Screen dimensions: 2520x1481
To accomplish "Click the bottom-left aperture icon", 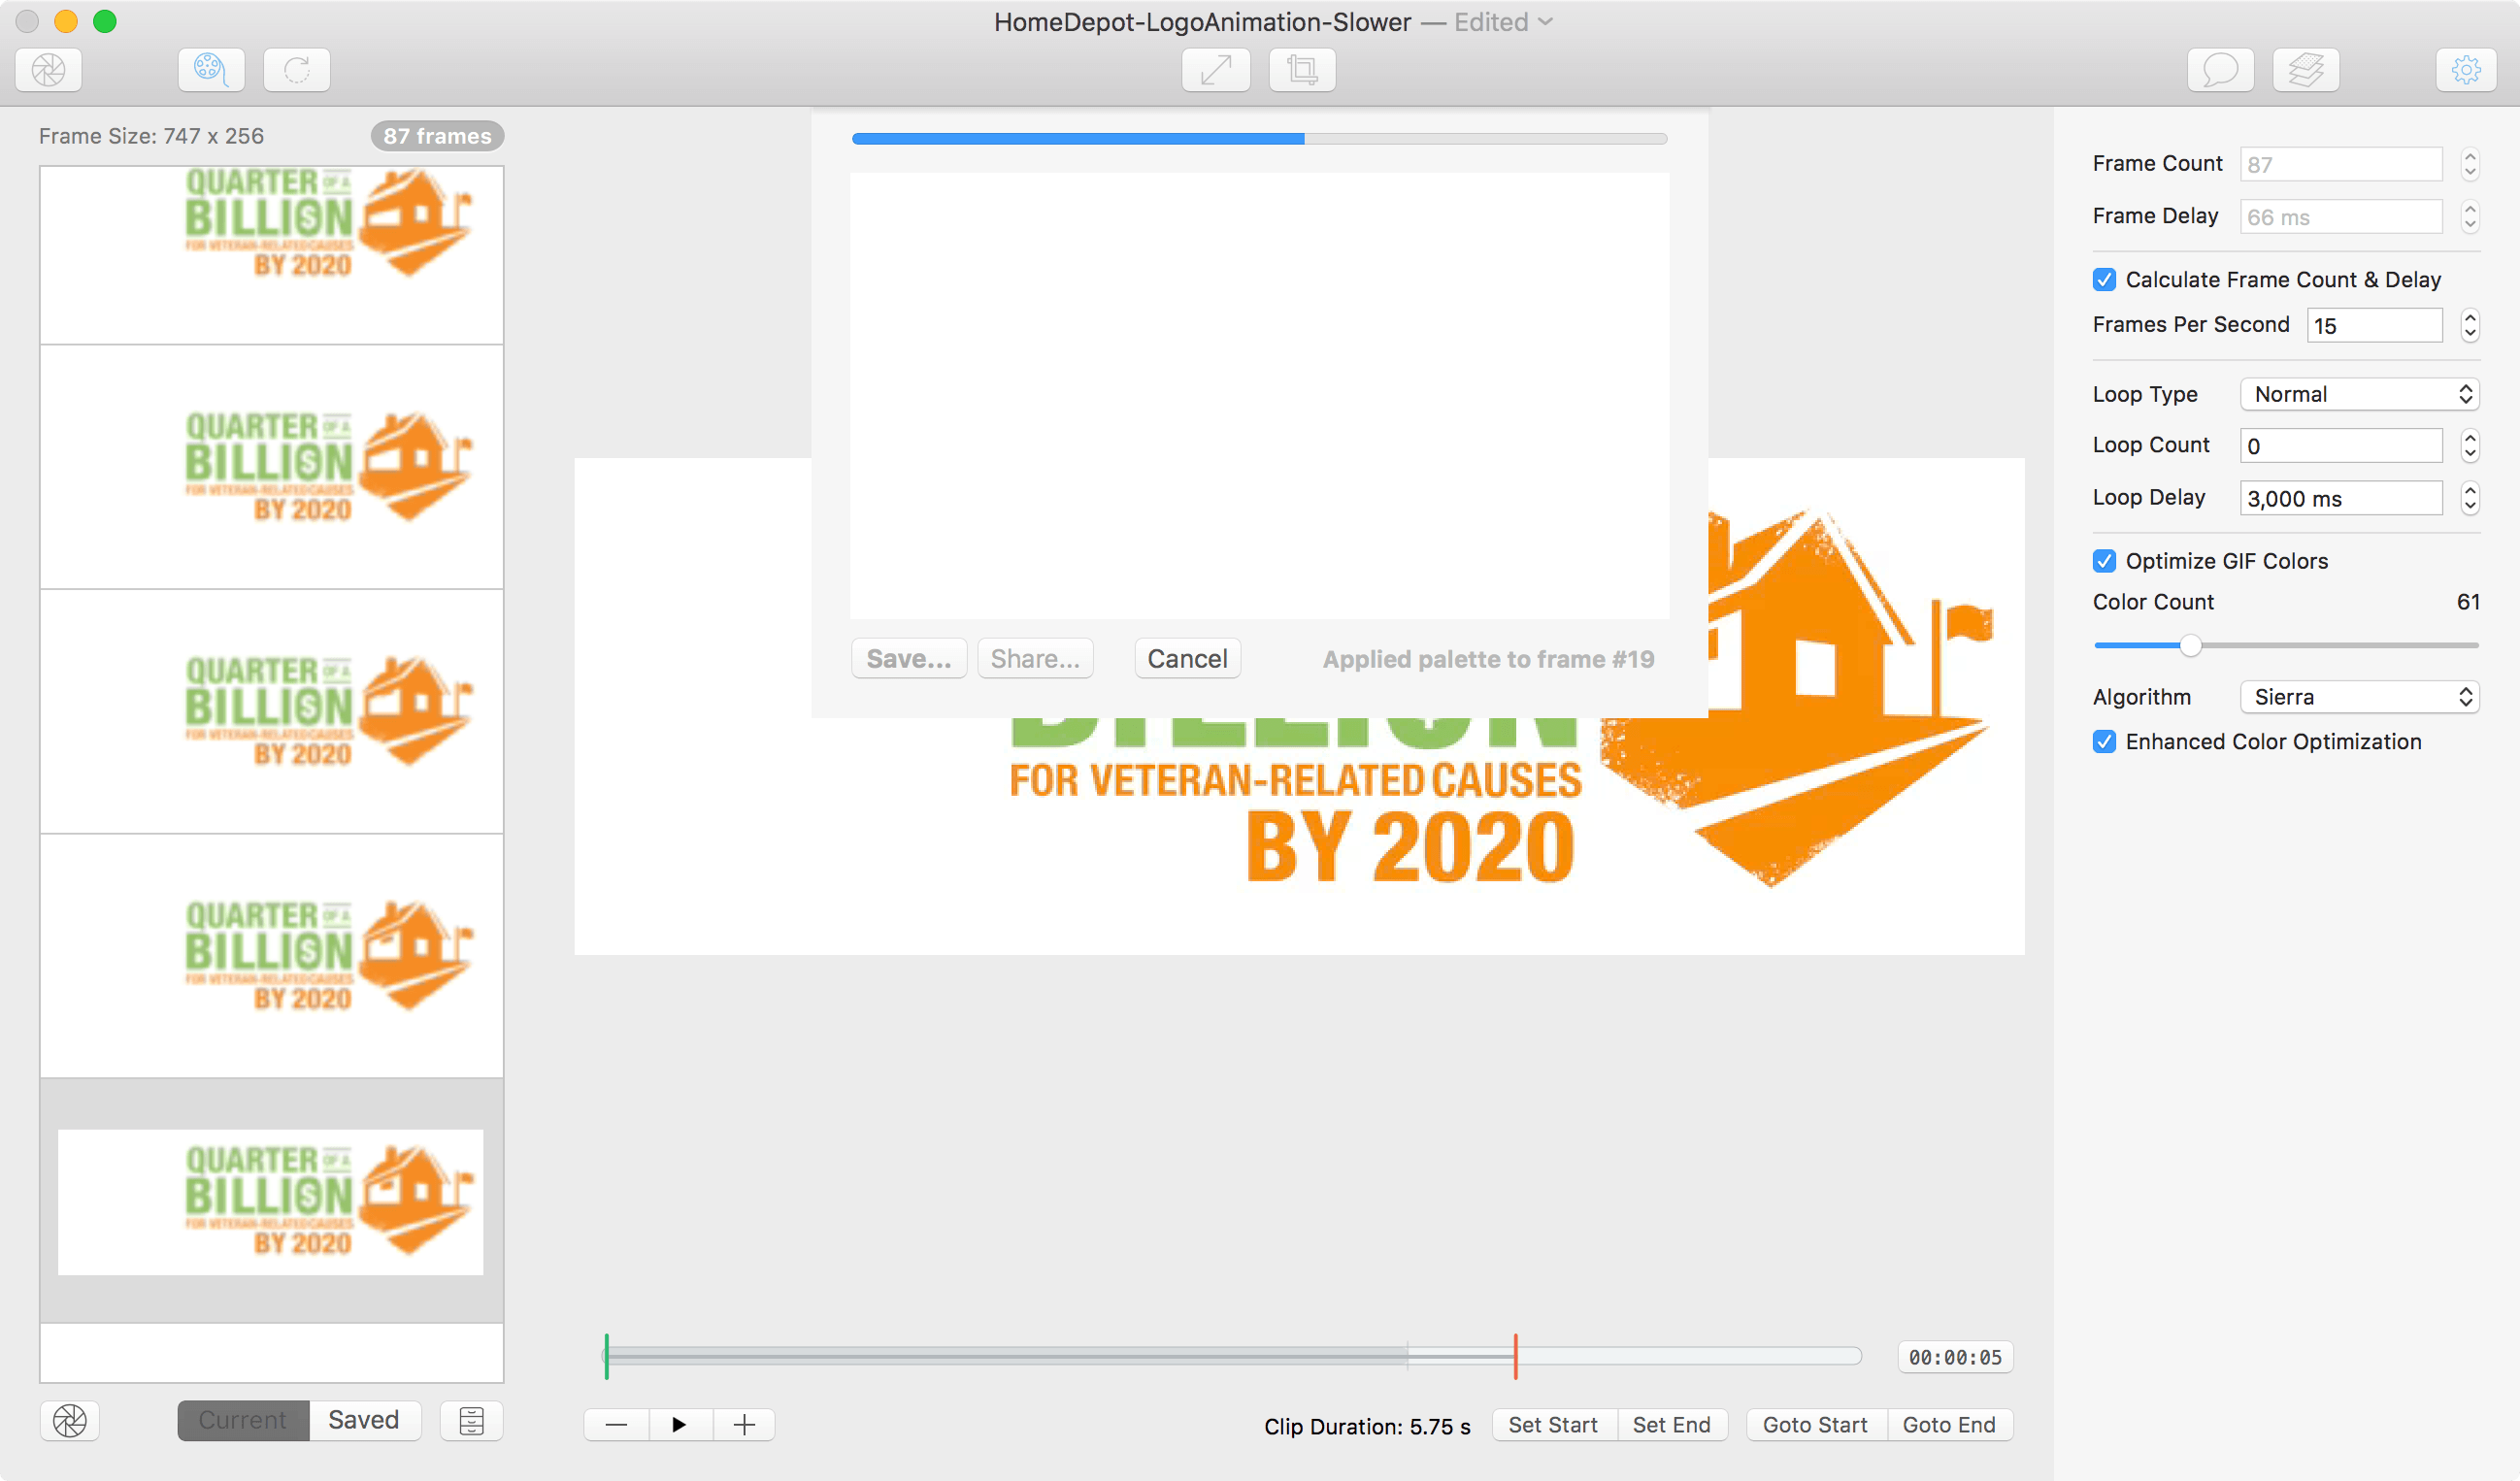I will [x=70, y=1421].
